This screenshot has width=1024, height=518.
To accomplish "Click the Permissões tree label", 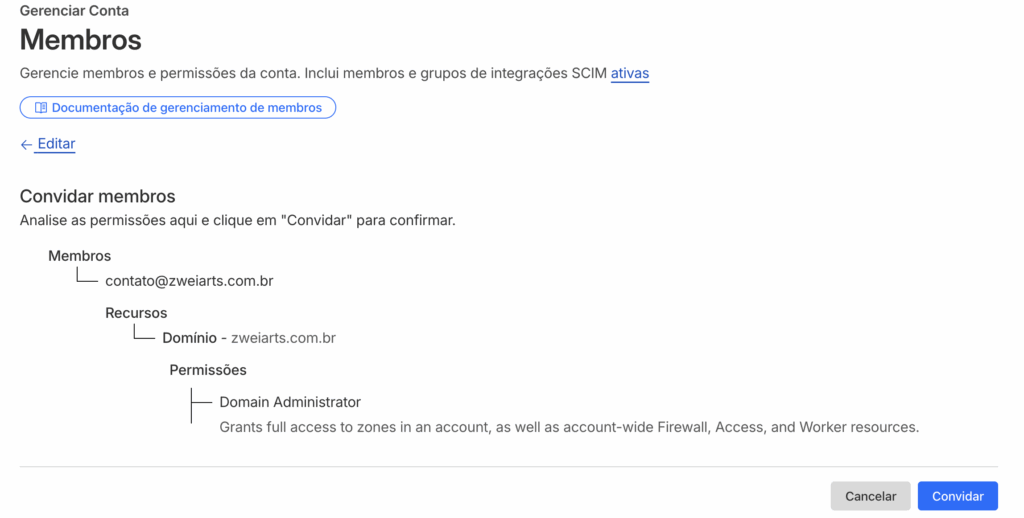I will click(208, 370).
